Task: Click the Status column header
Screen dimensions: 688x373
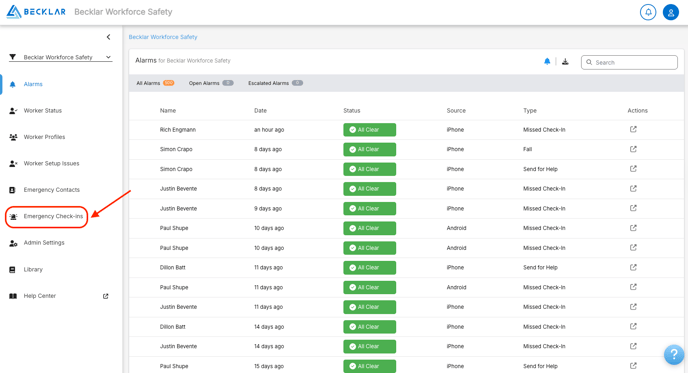Action: pos(351,111)
